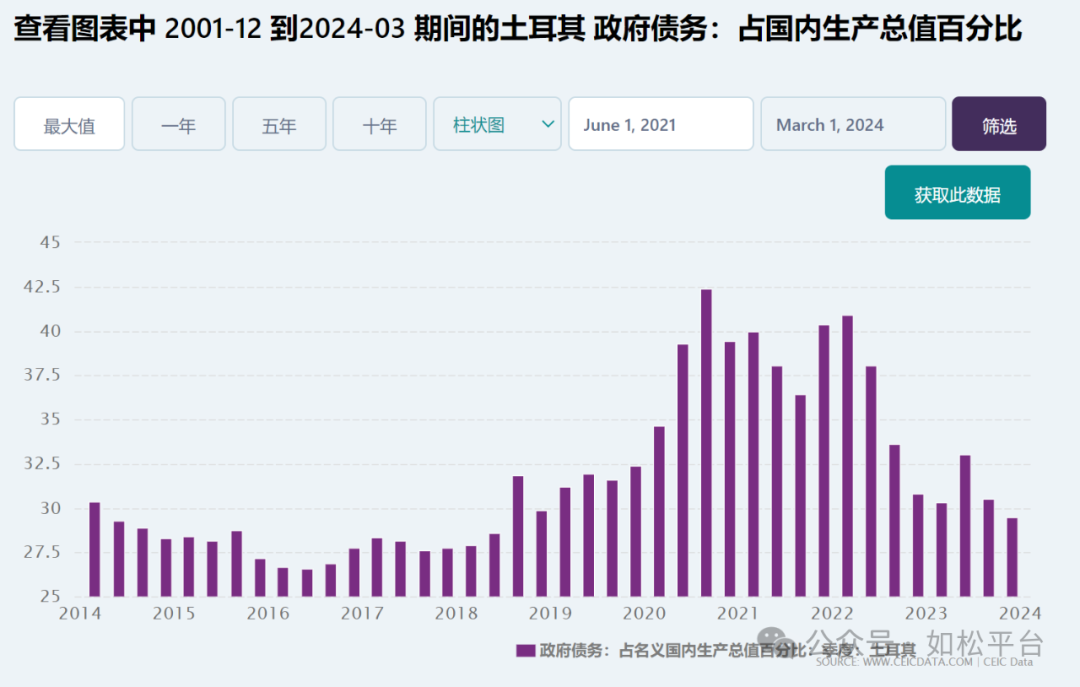
Task: Edit the March 1, 2024 end date
Action: point(853,124)
